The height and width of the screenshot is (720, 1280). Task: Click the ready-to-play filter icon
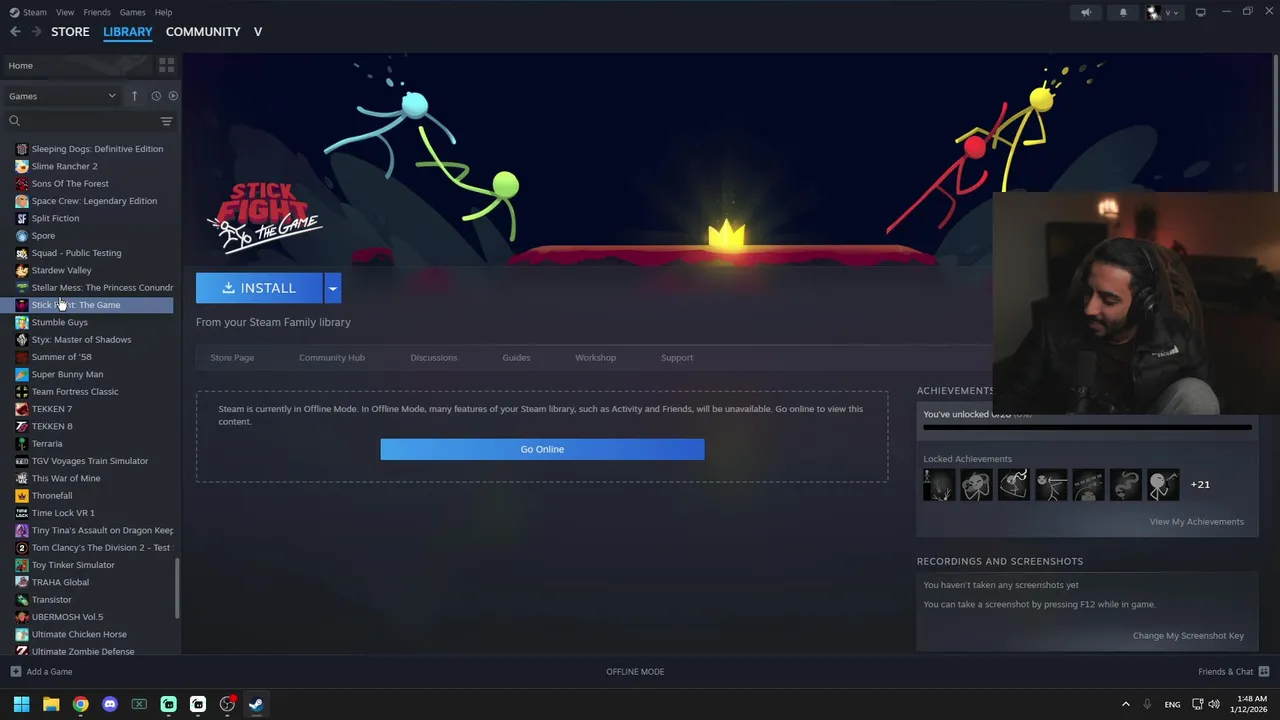(x=173, y=96)
